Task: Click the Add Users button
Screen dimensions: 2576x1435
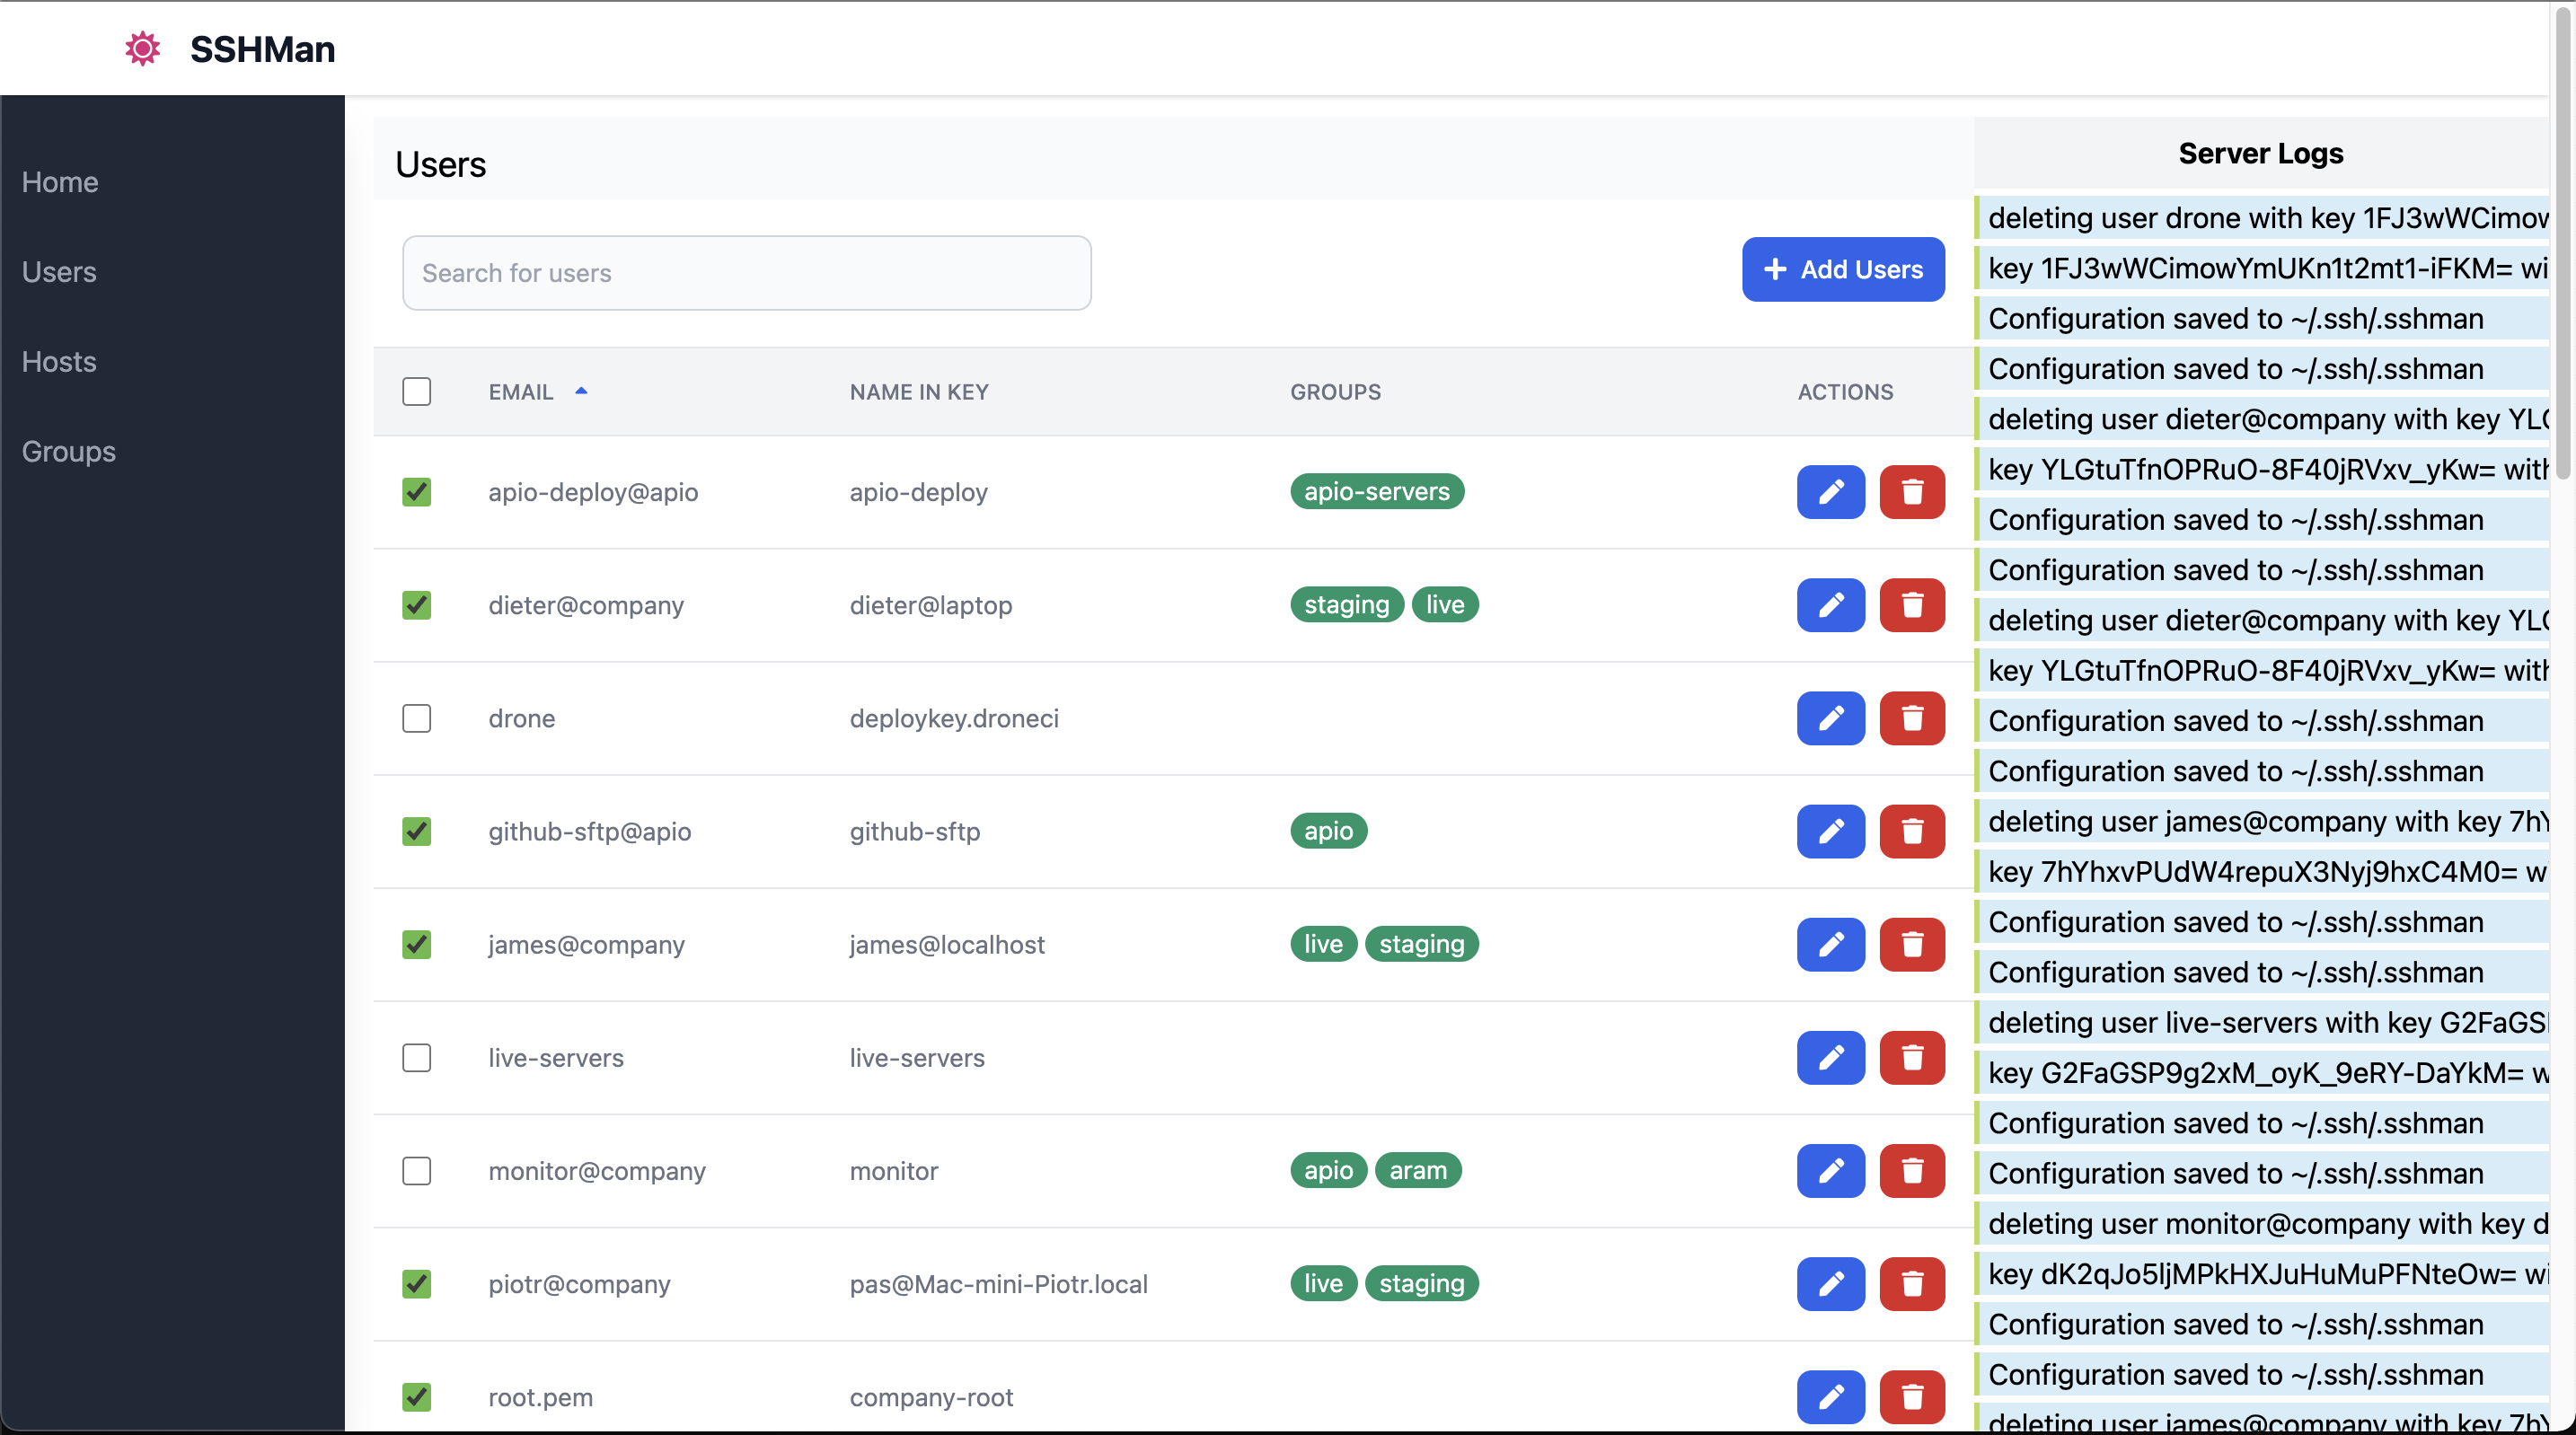Action: pyautogui.click(x=1842, y=269)
